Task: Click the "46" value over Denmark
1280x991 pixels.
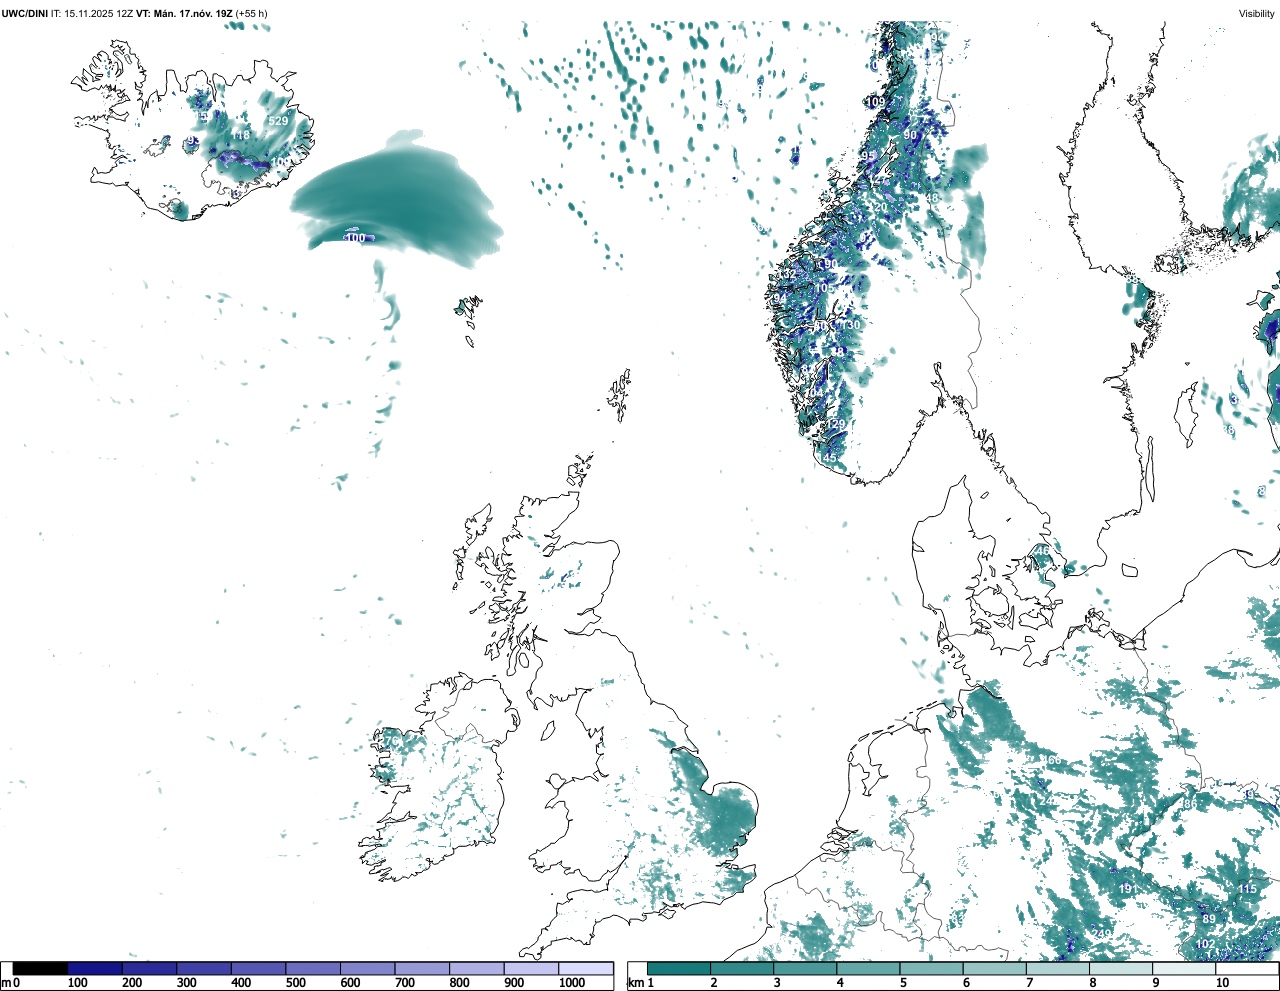Action: [x=1043, y=551]
